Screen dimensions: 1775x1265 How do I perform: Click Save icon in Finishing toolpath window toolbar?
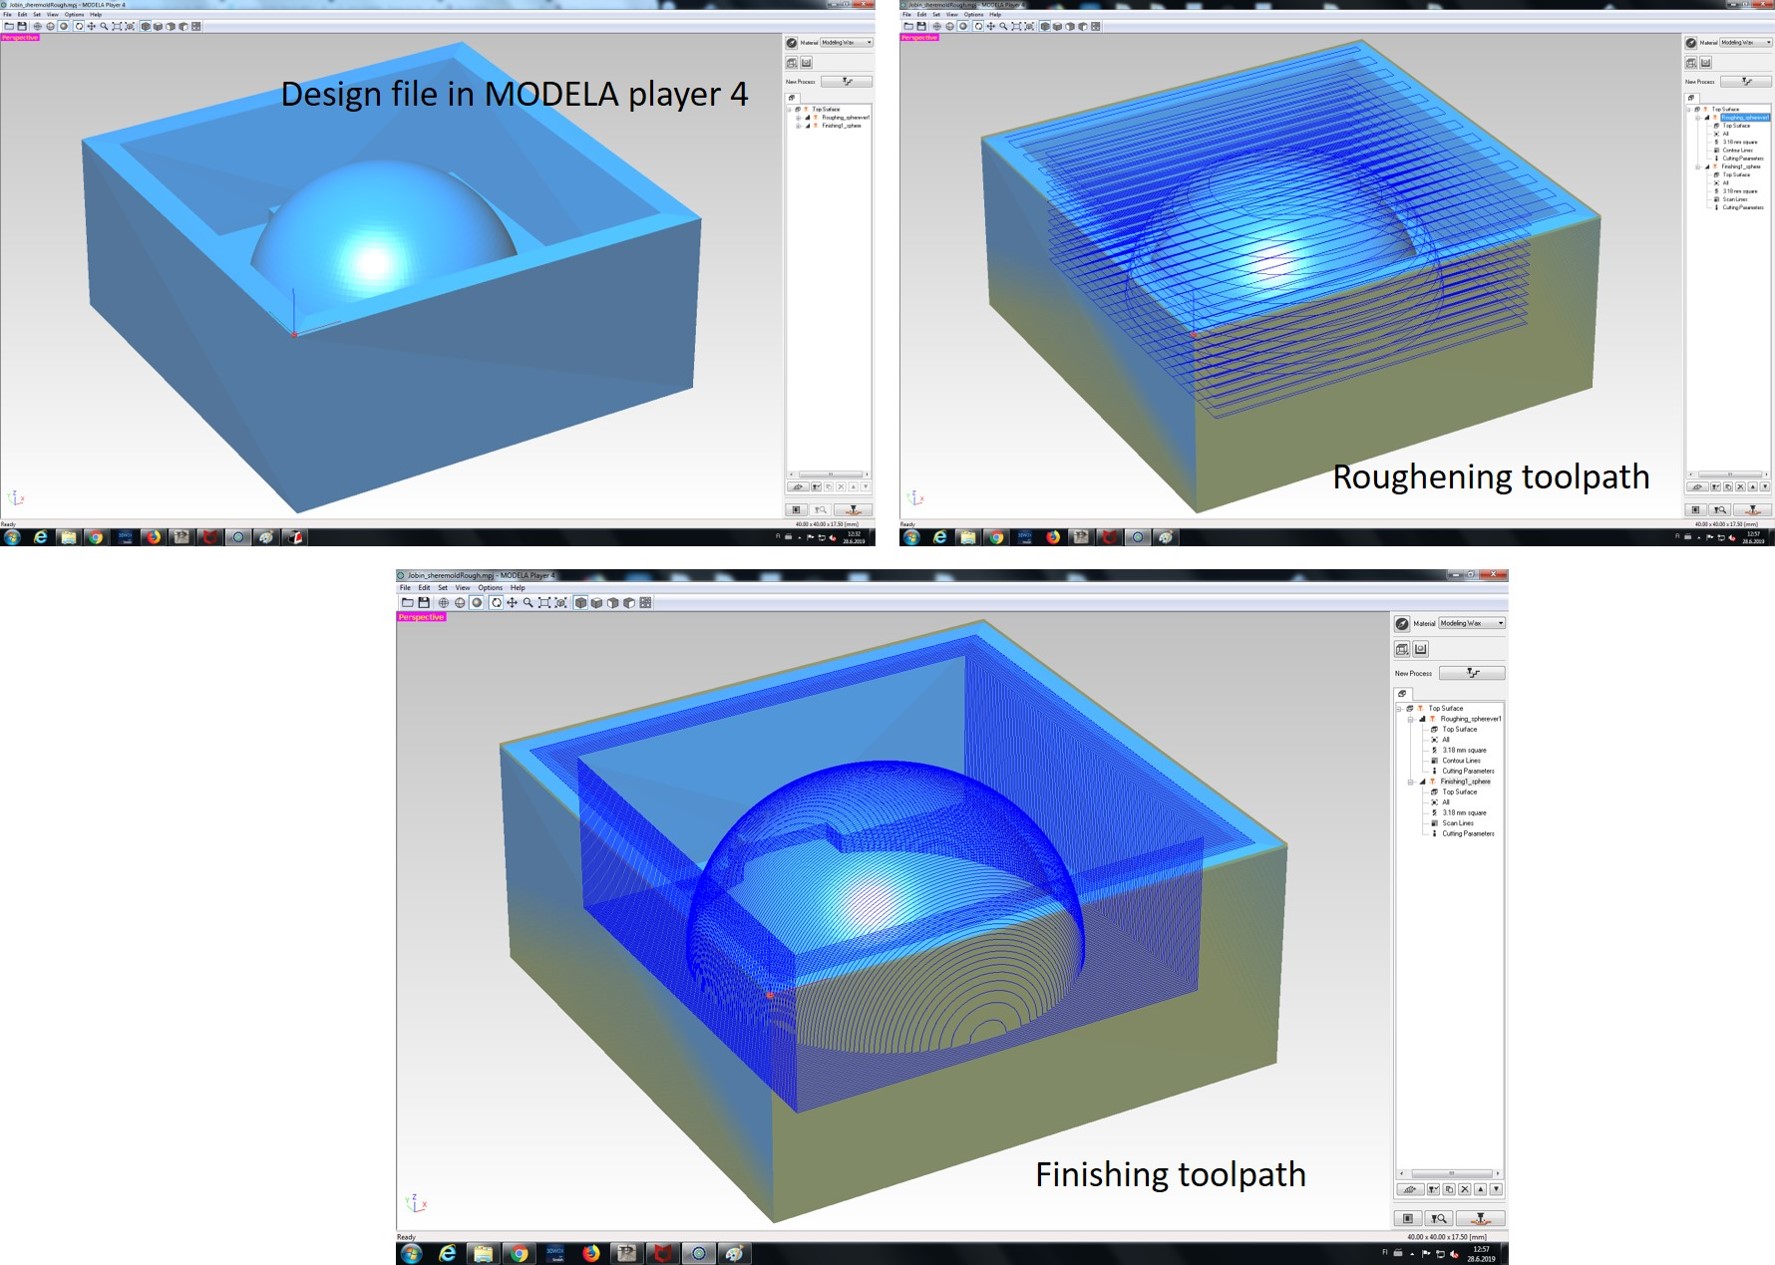click(x=424, y=603)
